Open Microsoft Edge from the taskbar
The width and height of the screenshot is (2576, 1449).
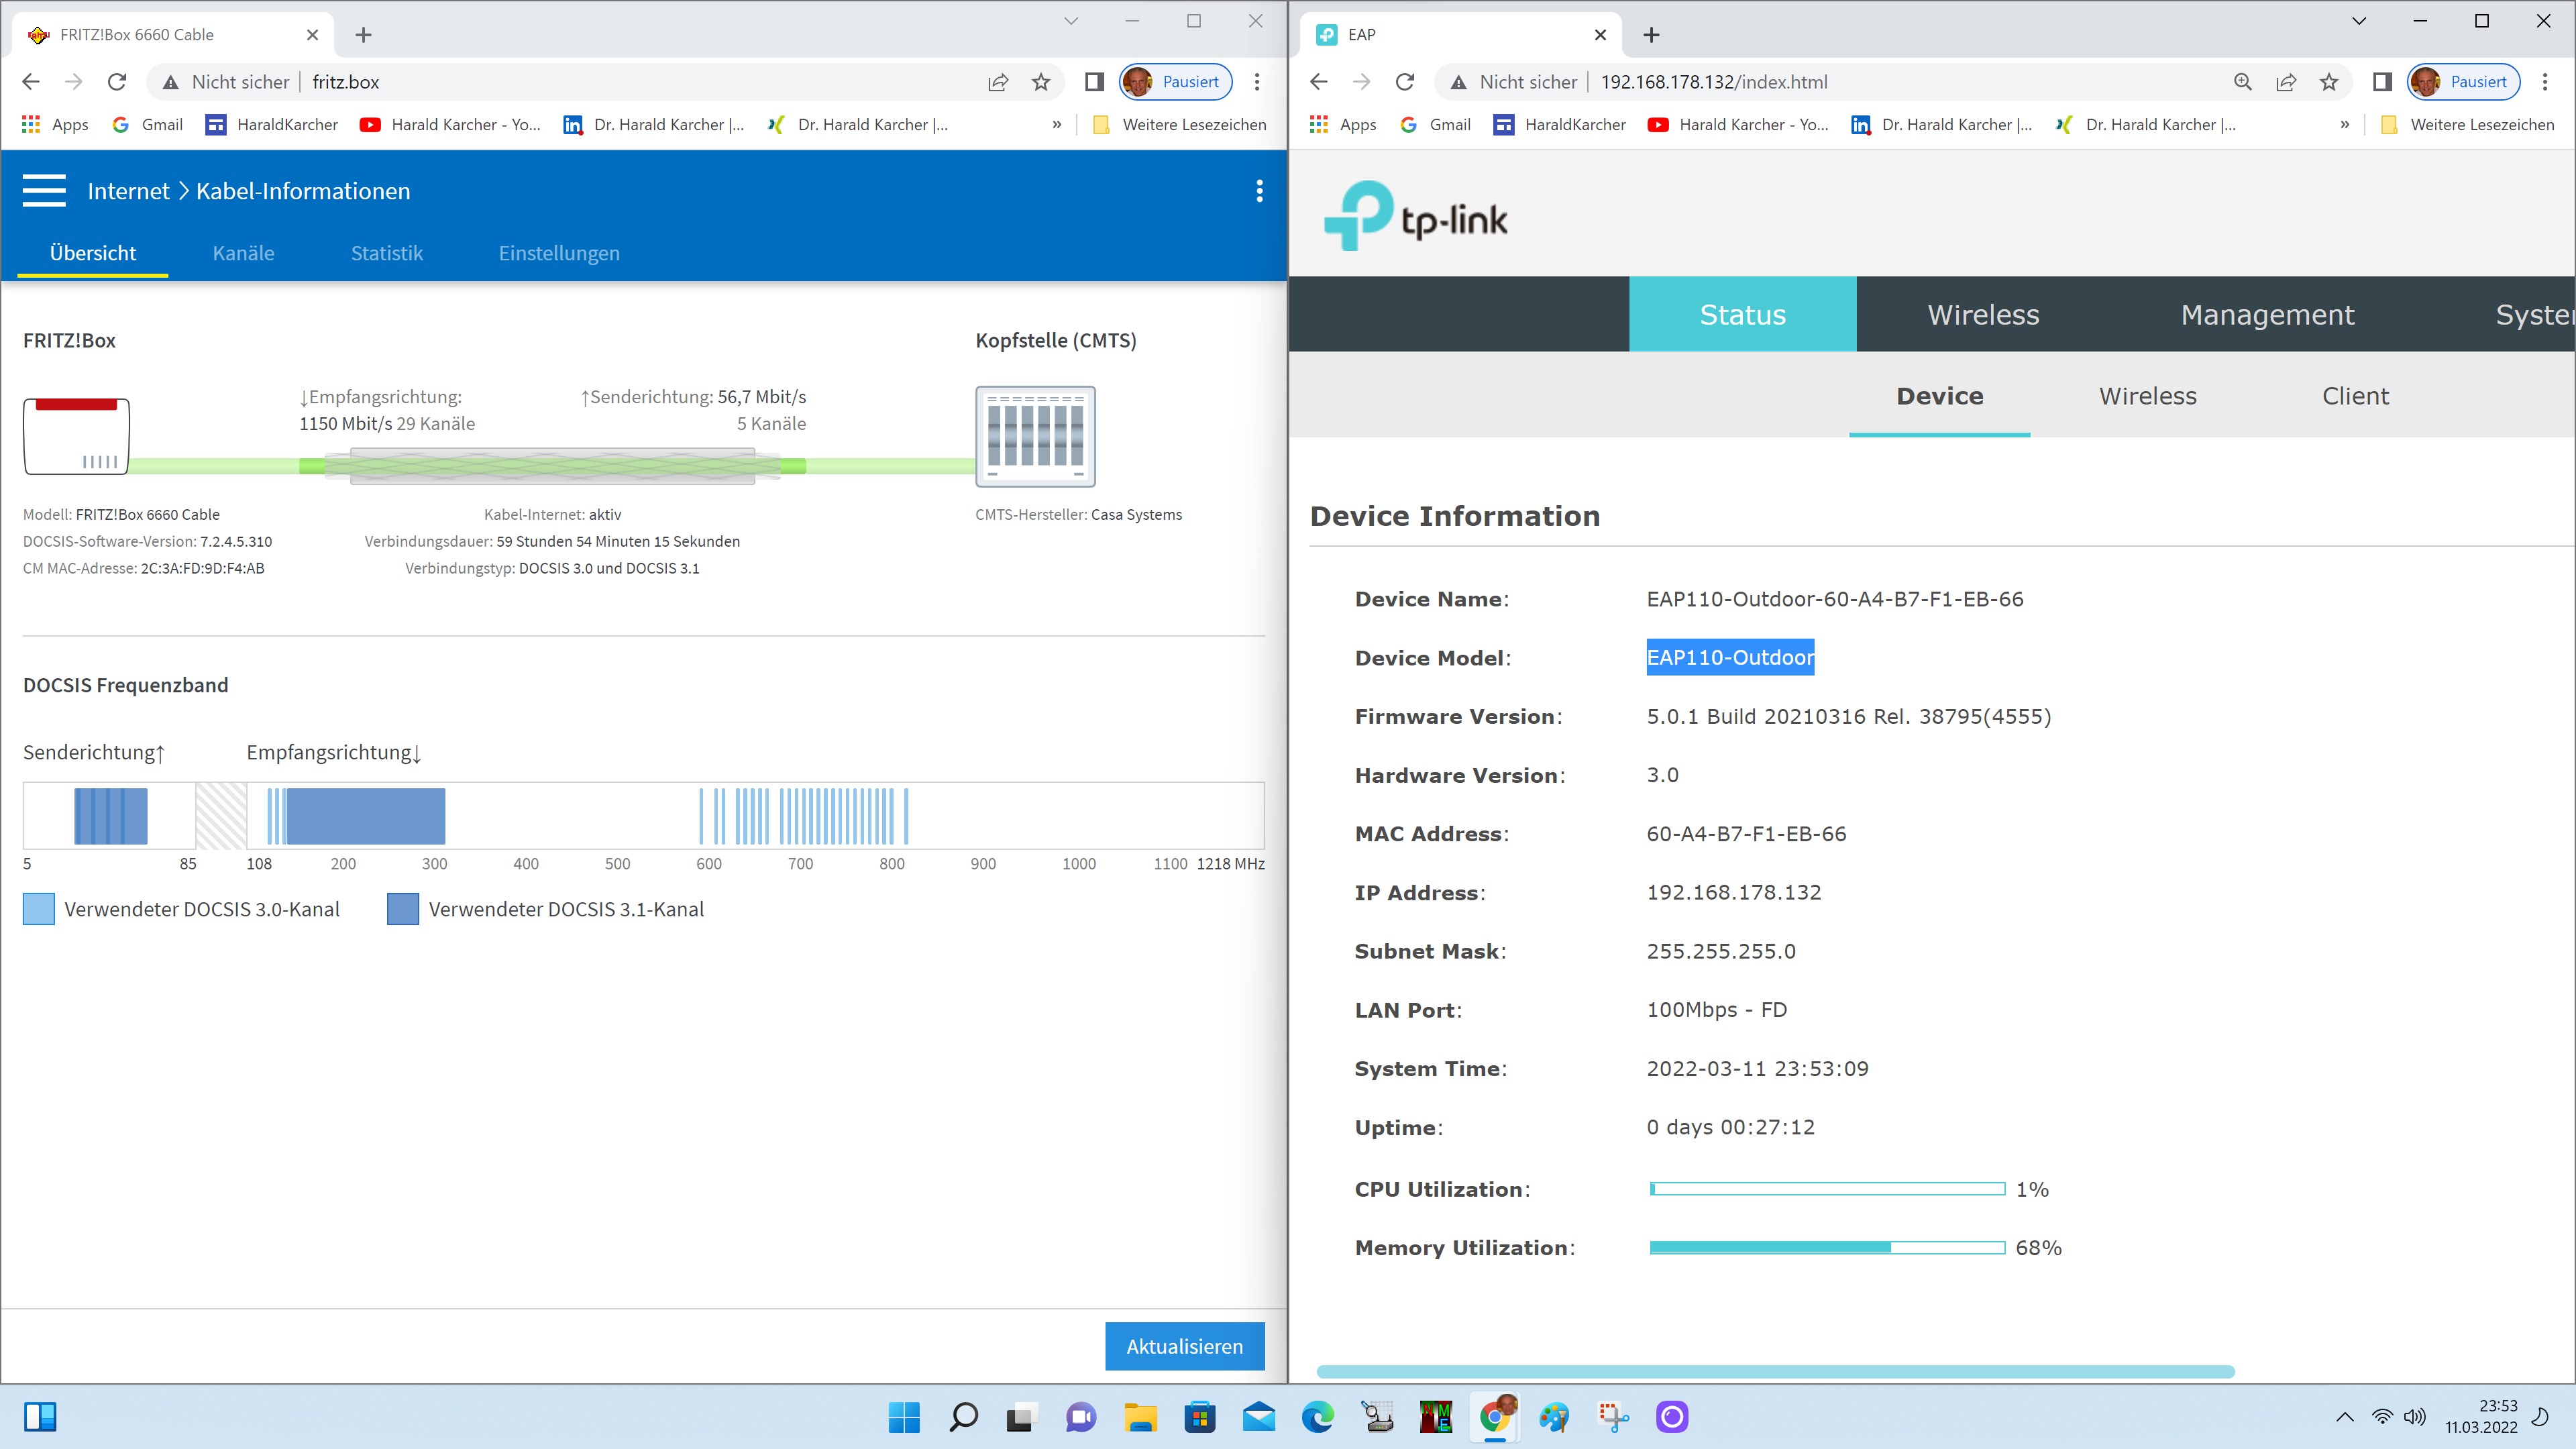tap(1317, 1416)
